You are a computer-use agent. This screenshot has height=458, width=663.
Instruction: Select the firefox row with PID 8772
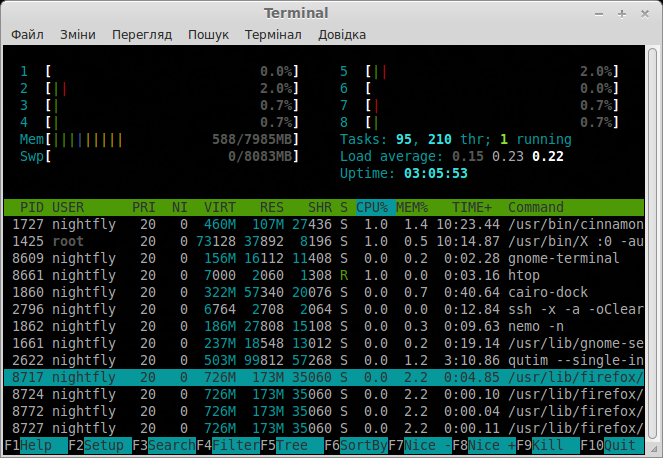tap(324, 411)
